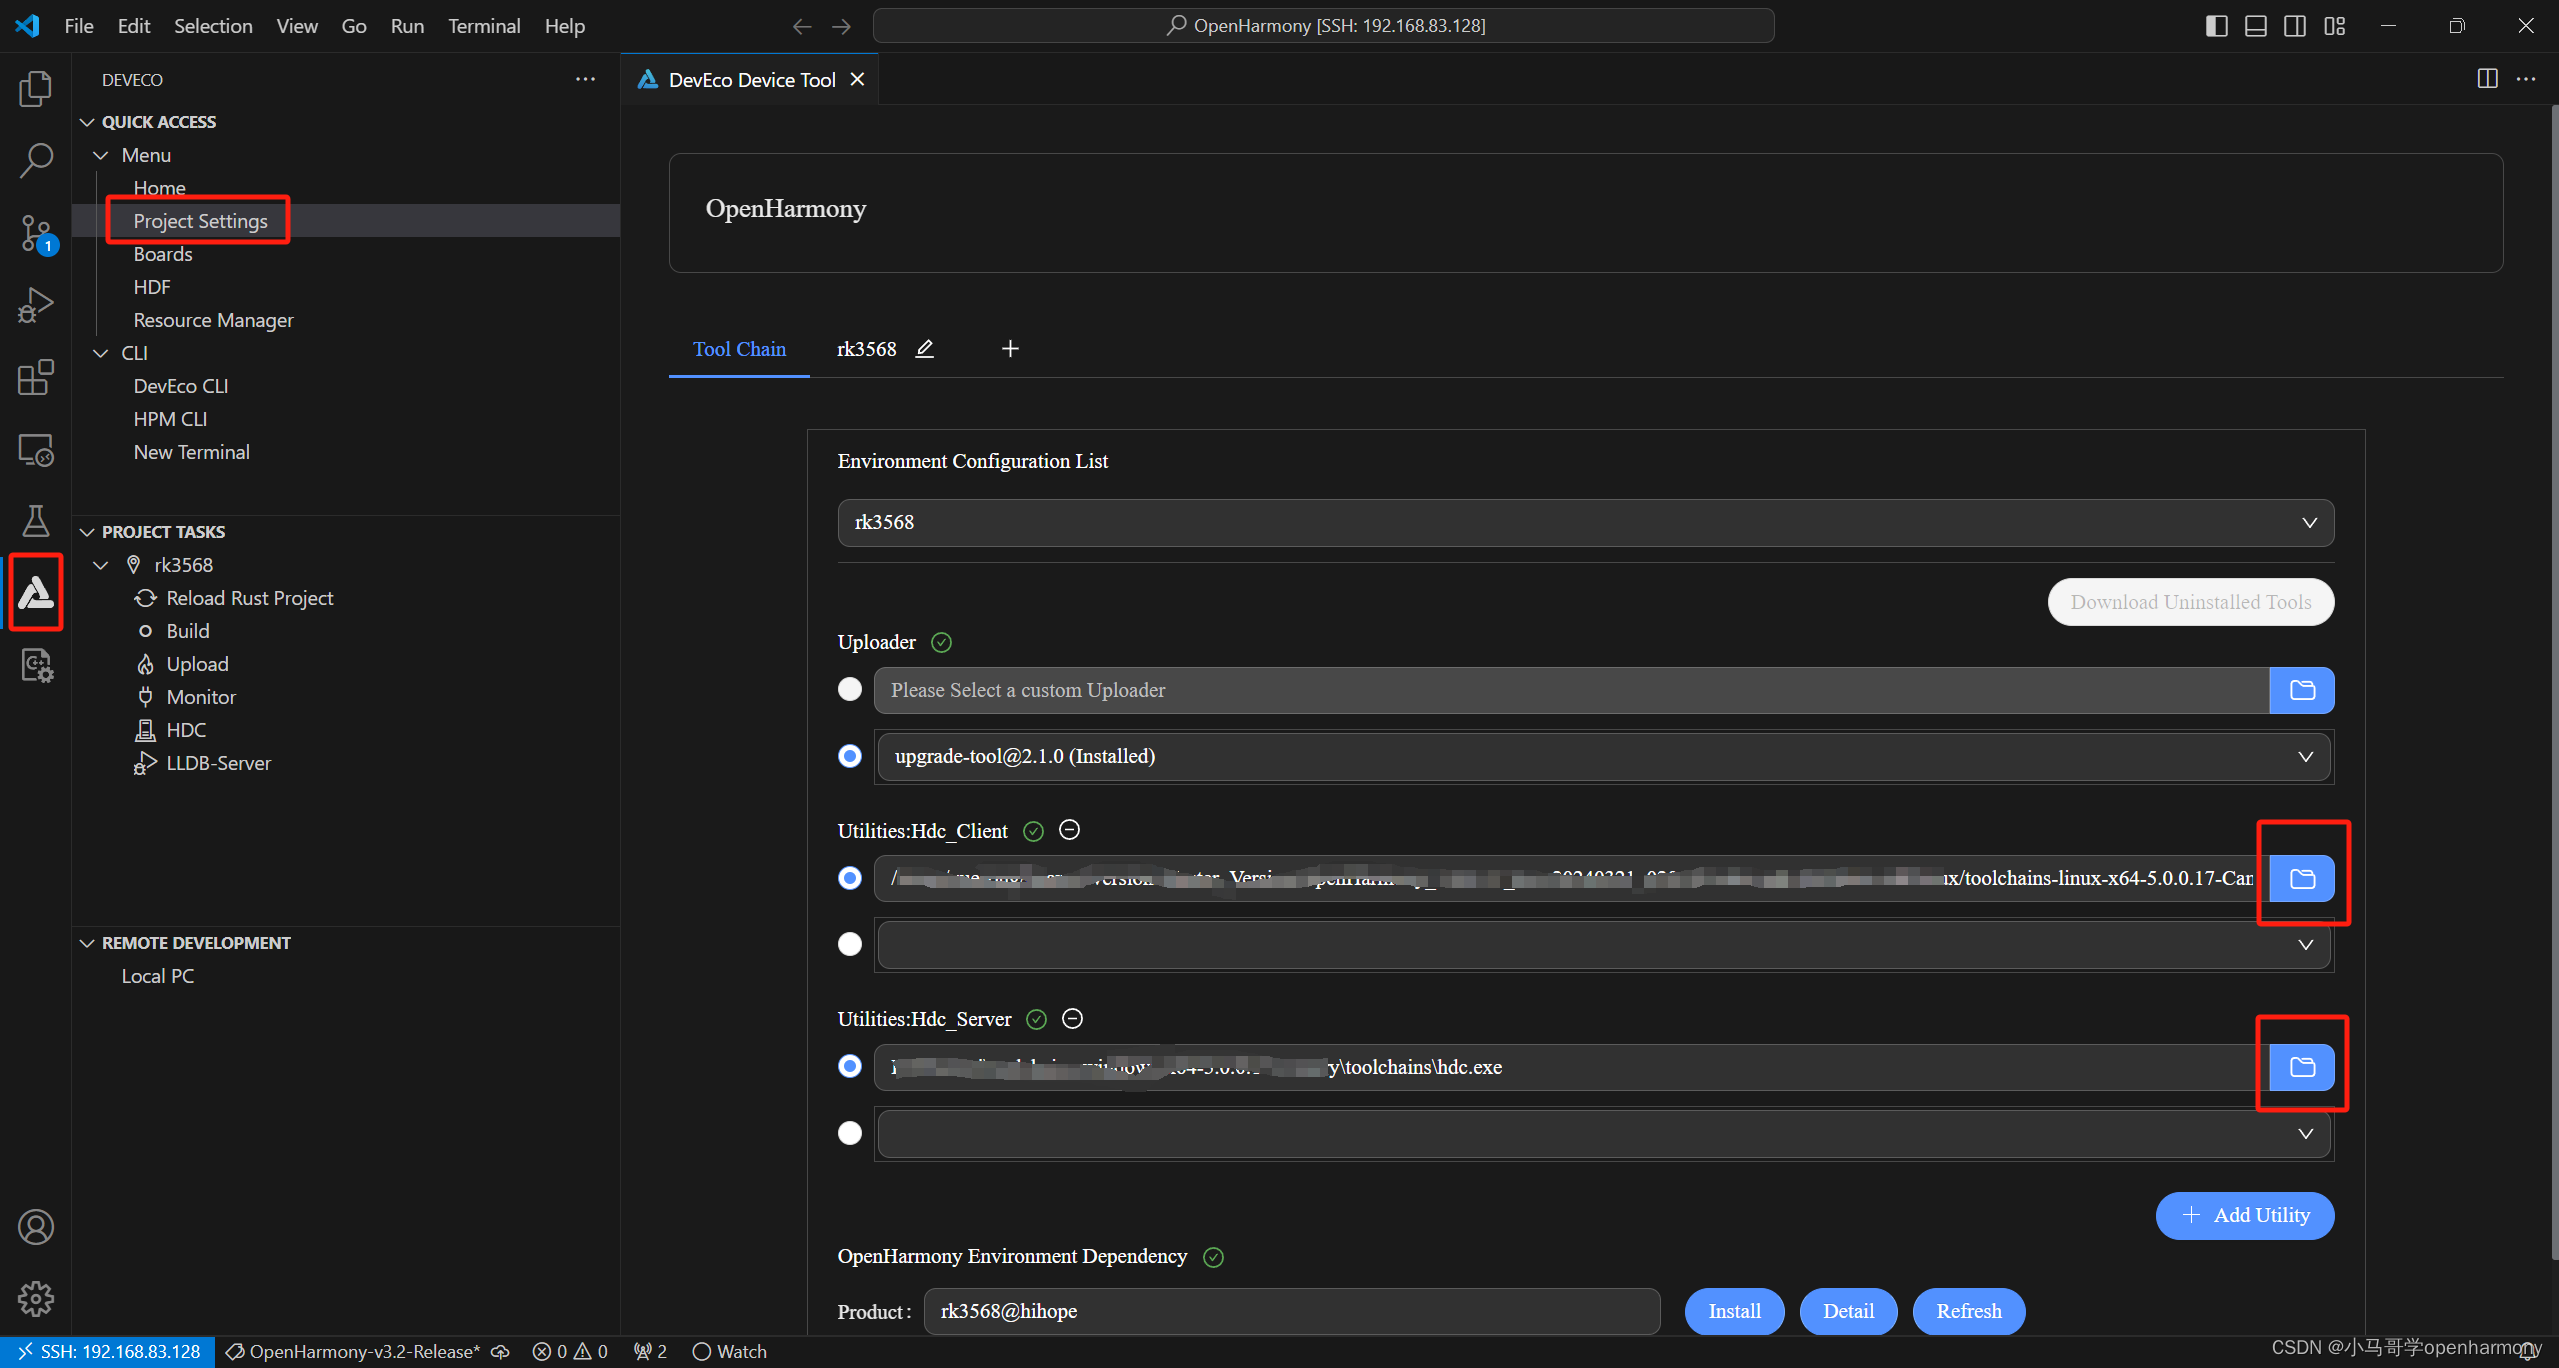Open the Environment Configuration List dropdown

point(1585,523)
